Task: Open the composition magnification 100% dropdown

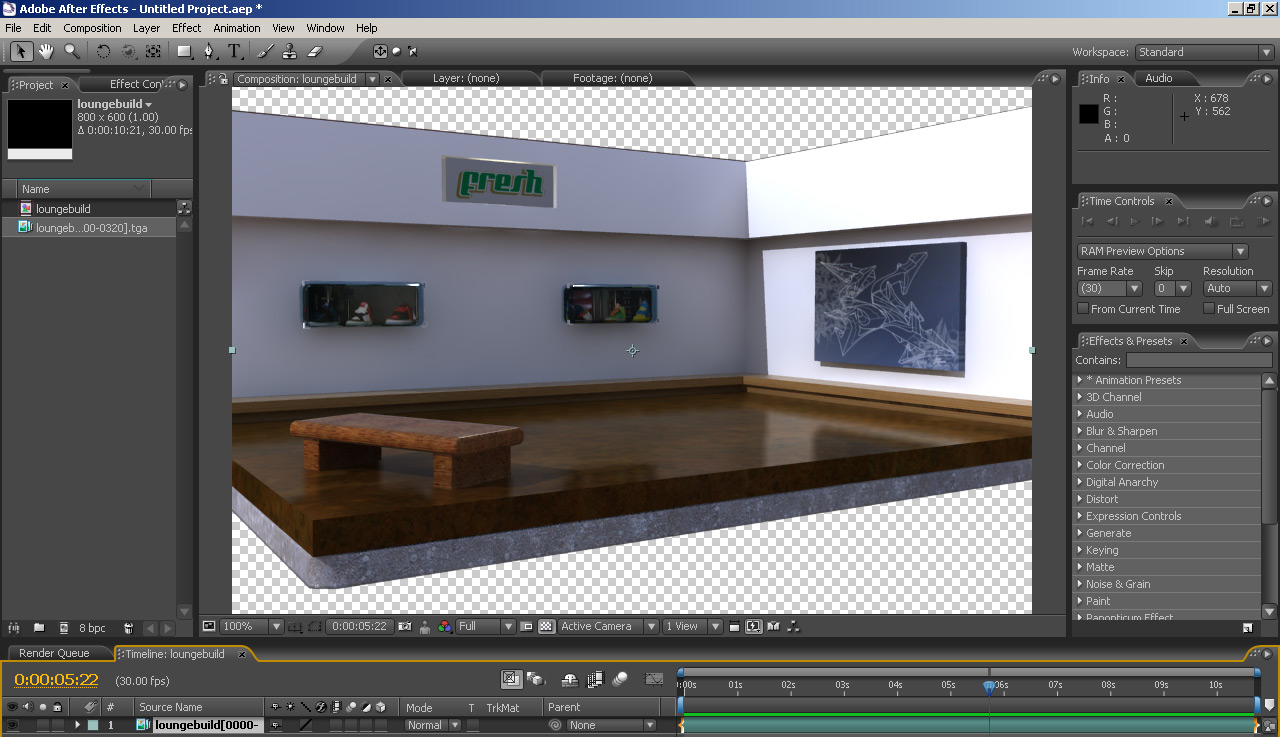Action: point(252,626)
